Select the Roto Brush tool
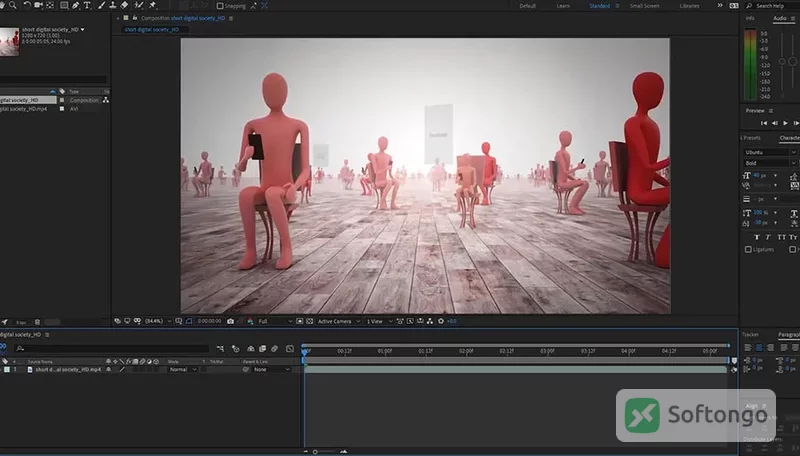The image size is (800, 456). (139, 5)
